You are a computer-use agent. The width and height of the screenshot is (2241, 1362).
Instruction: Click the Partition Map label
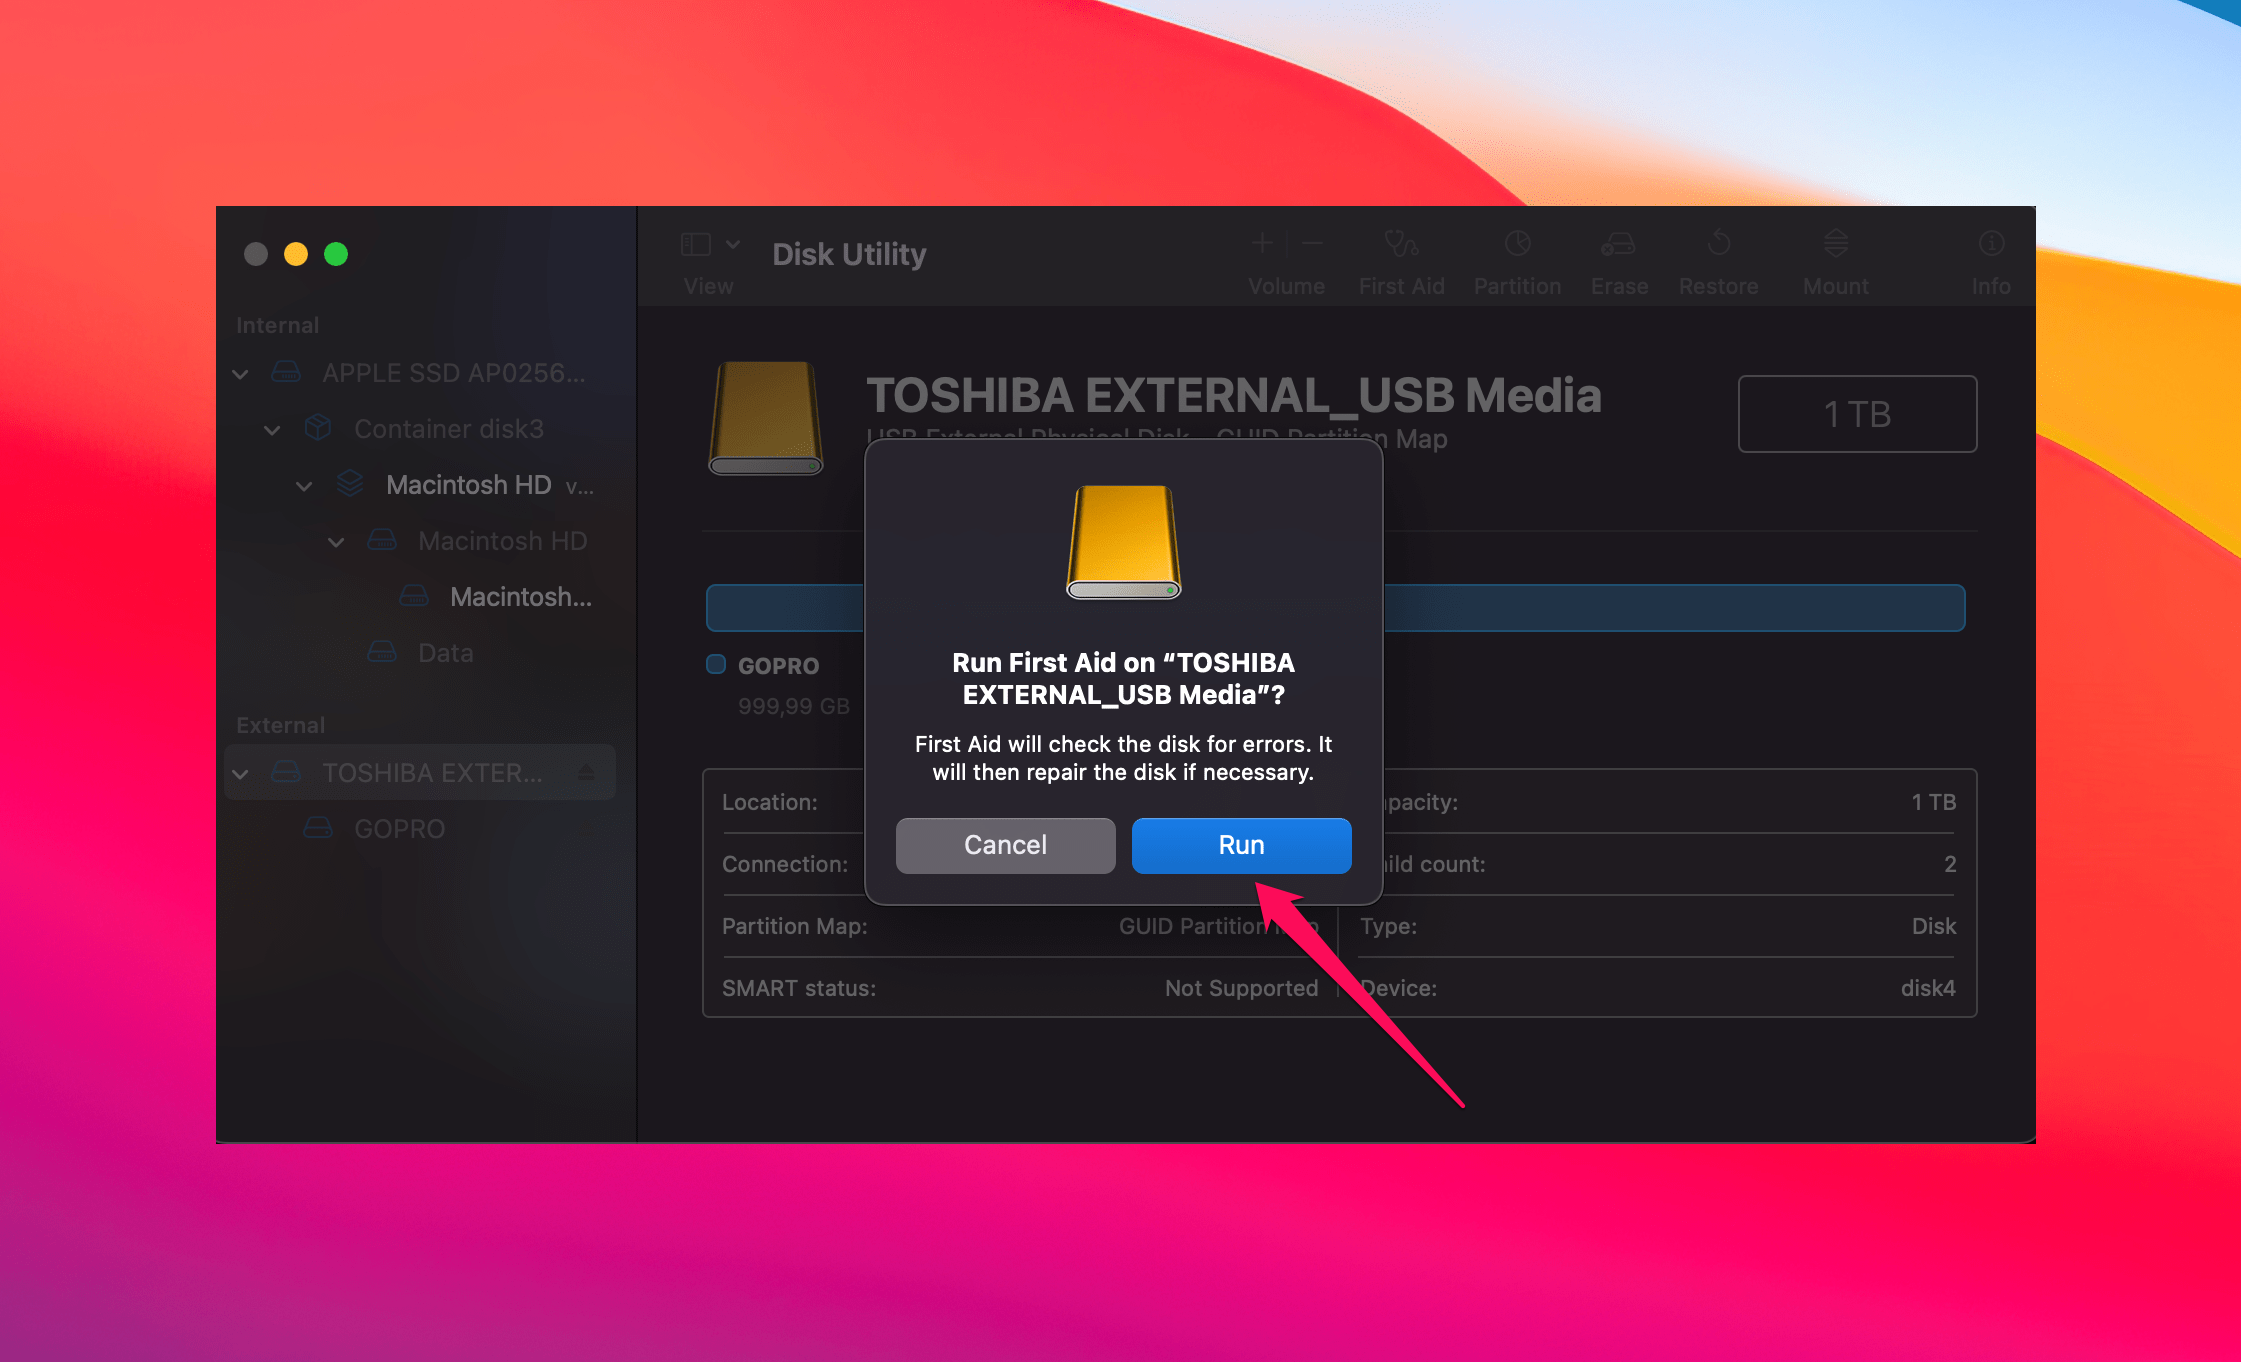[x=794, y=926]
